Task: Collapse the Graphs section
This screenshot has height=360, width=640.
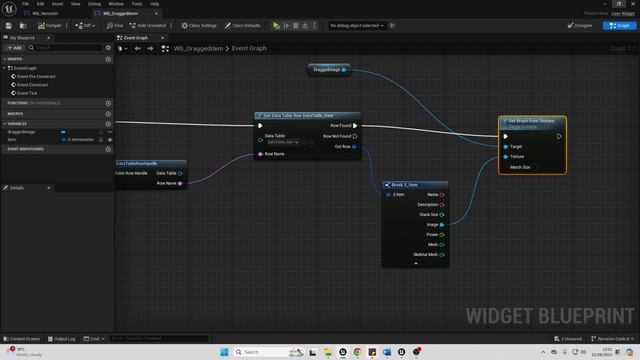Action: coord(5,59)
